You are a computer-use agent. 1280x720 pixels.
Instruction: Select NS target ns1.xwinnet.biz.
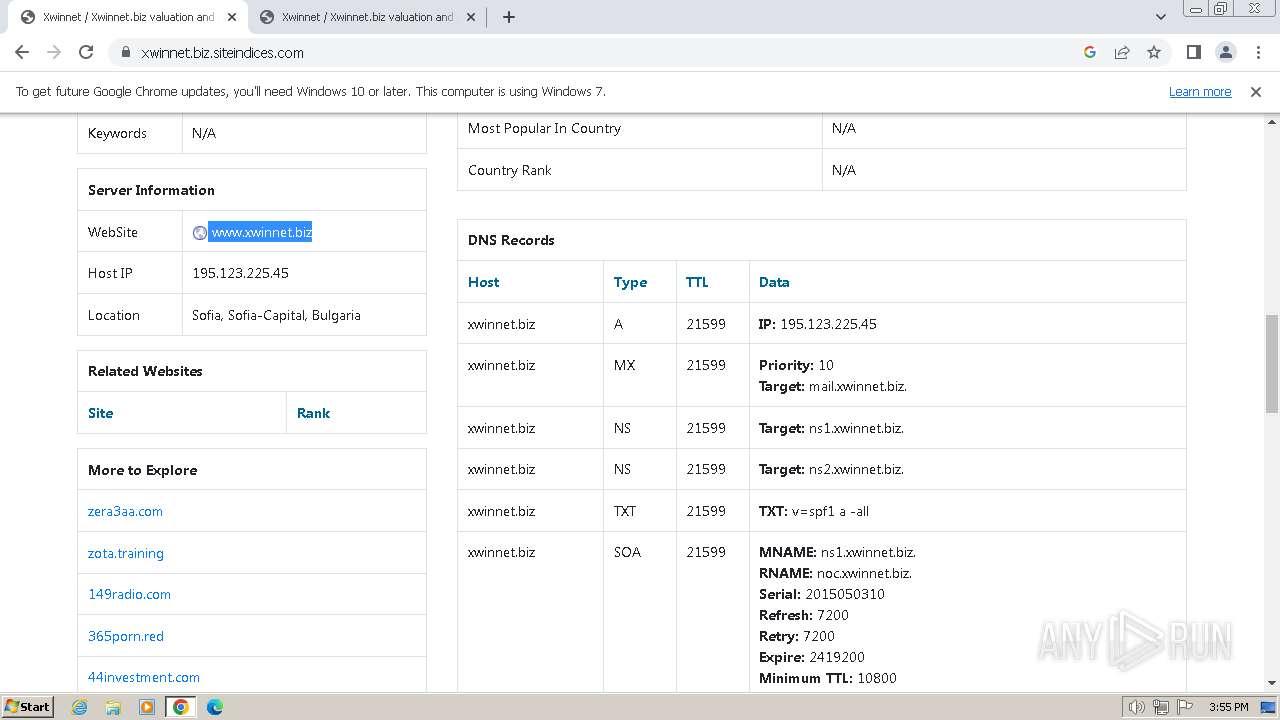856,428
